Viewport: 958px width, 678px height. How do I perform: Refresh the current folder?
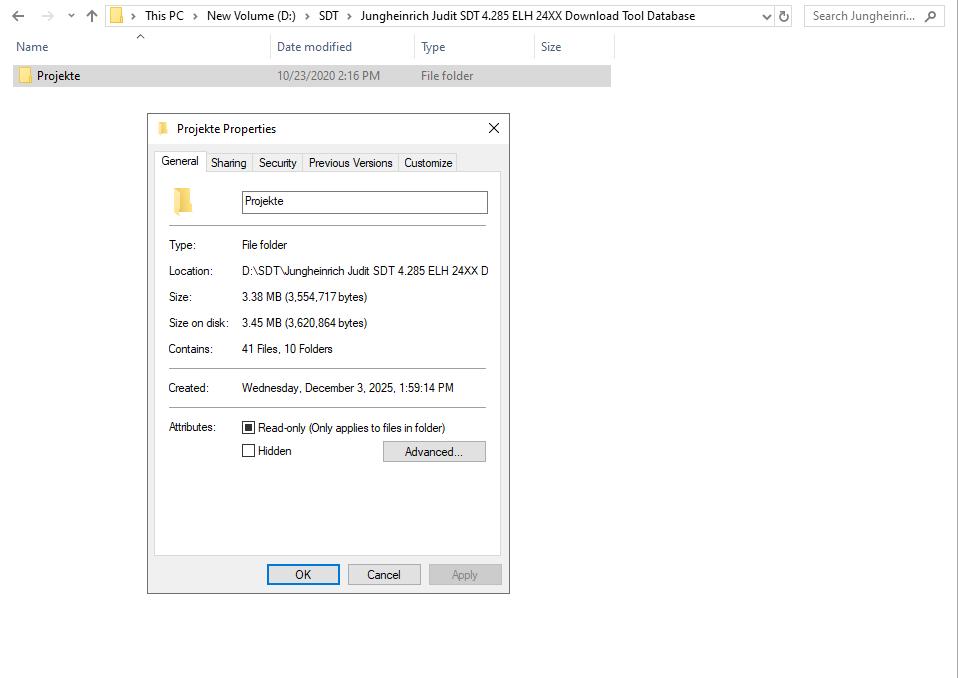pos(784,17)
